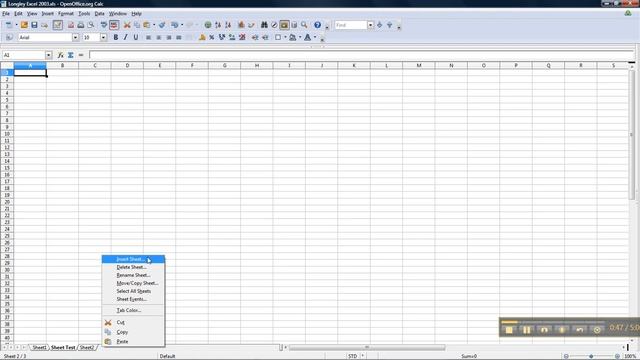The width and height of the screenshot is (640, 360).
Task: Toggle Underline formatting
Action: click(136, 38)
